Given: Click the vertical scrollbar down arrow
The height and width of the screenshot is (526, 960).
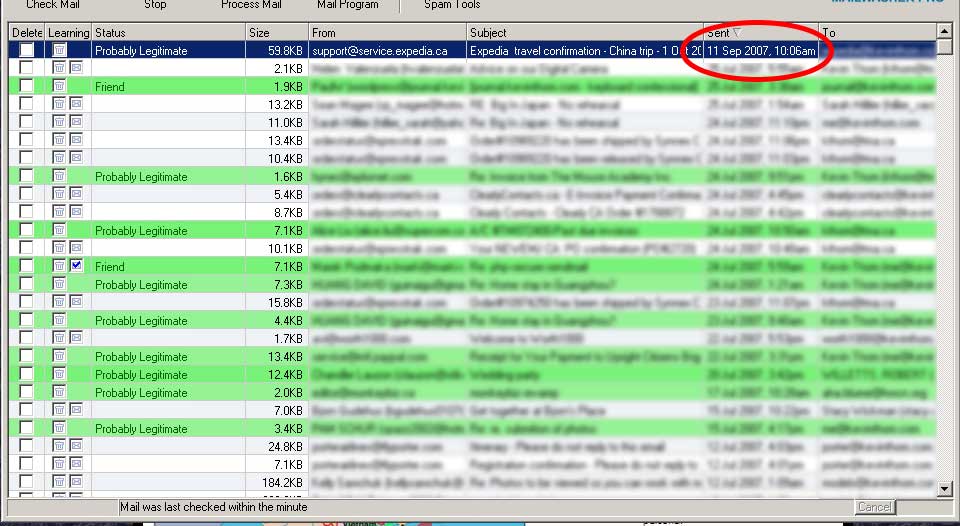Looking at the screenshot, I should [x=944, y=488].
